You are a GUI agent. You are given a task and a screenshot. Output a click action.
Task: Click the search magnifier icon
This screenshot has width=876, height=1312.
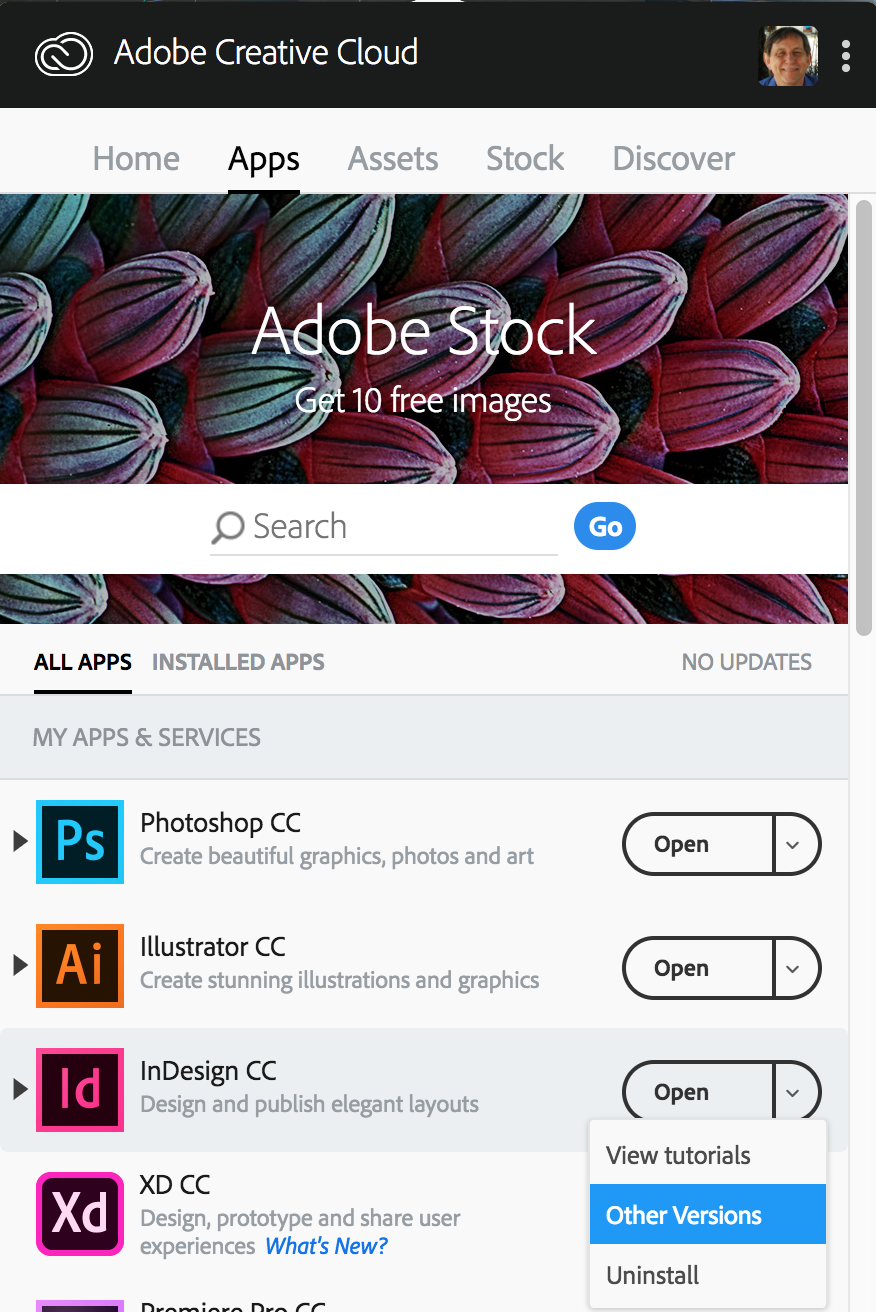[x=228, y=527]
